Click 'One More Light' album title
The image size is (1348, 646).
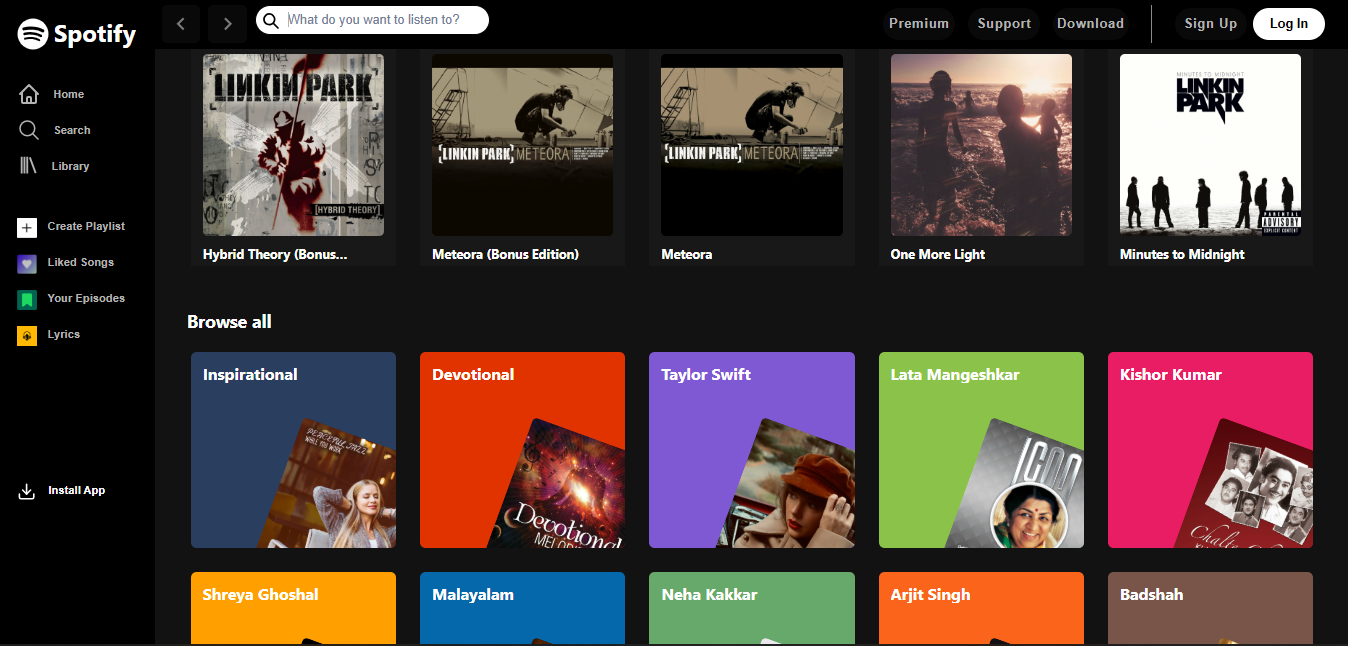(x=938, y=254)
